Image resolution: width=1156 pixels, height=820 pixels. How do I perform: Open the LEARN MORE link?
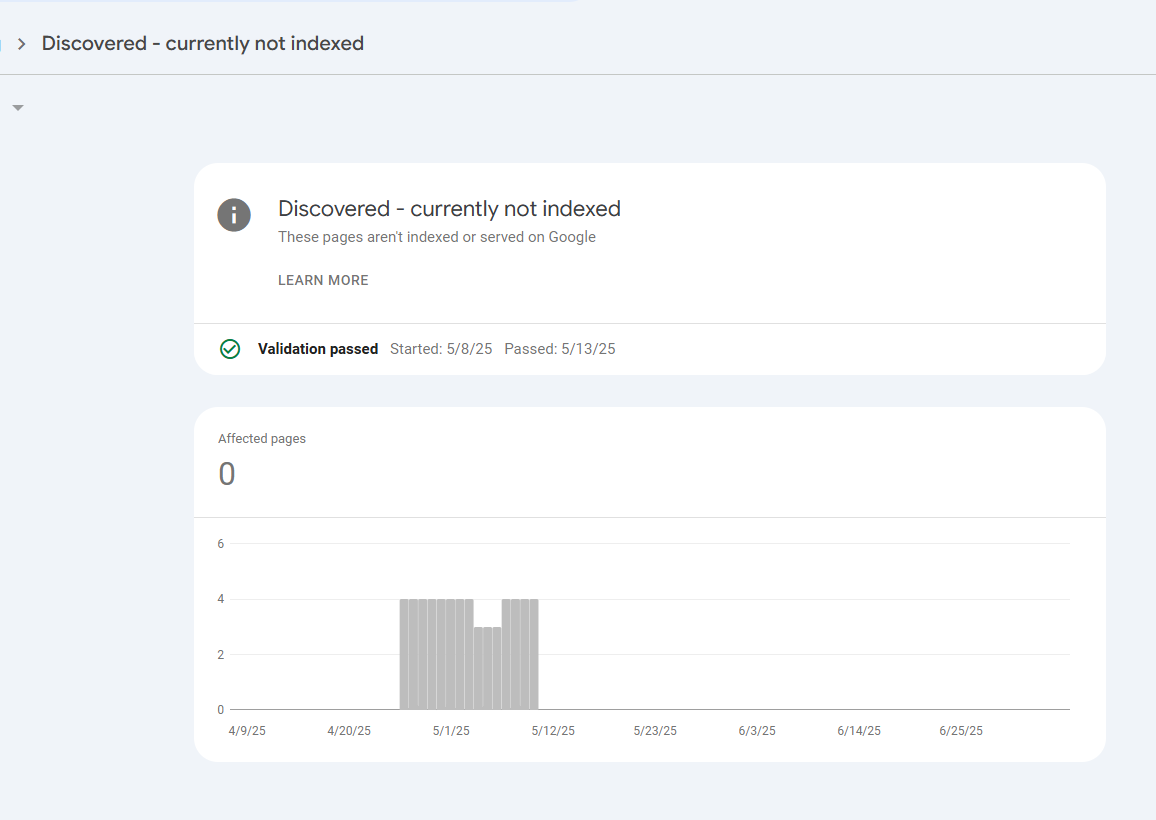(323, 280)
